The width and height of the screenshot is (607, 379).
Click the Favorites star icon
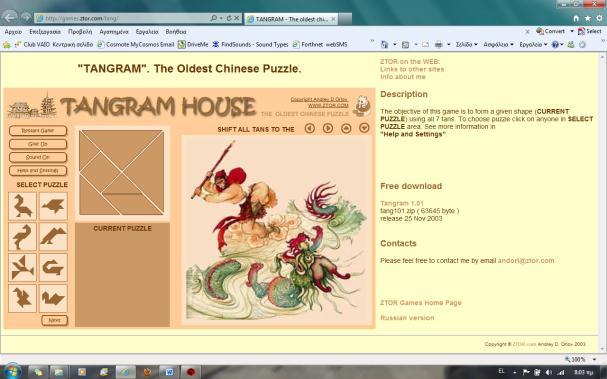pyautogui.click(x=588, y=18)
